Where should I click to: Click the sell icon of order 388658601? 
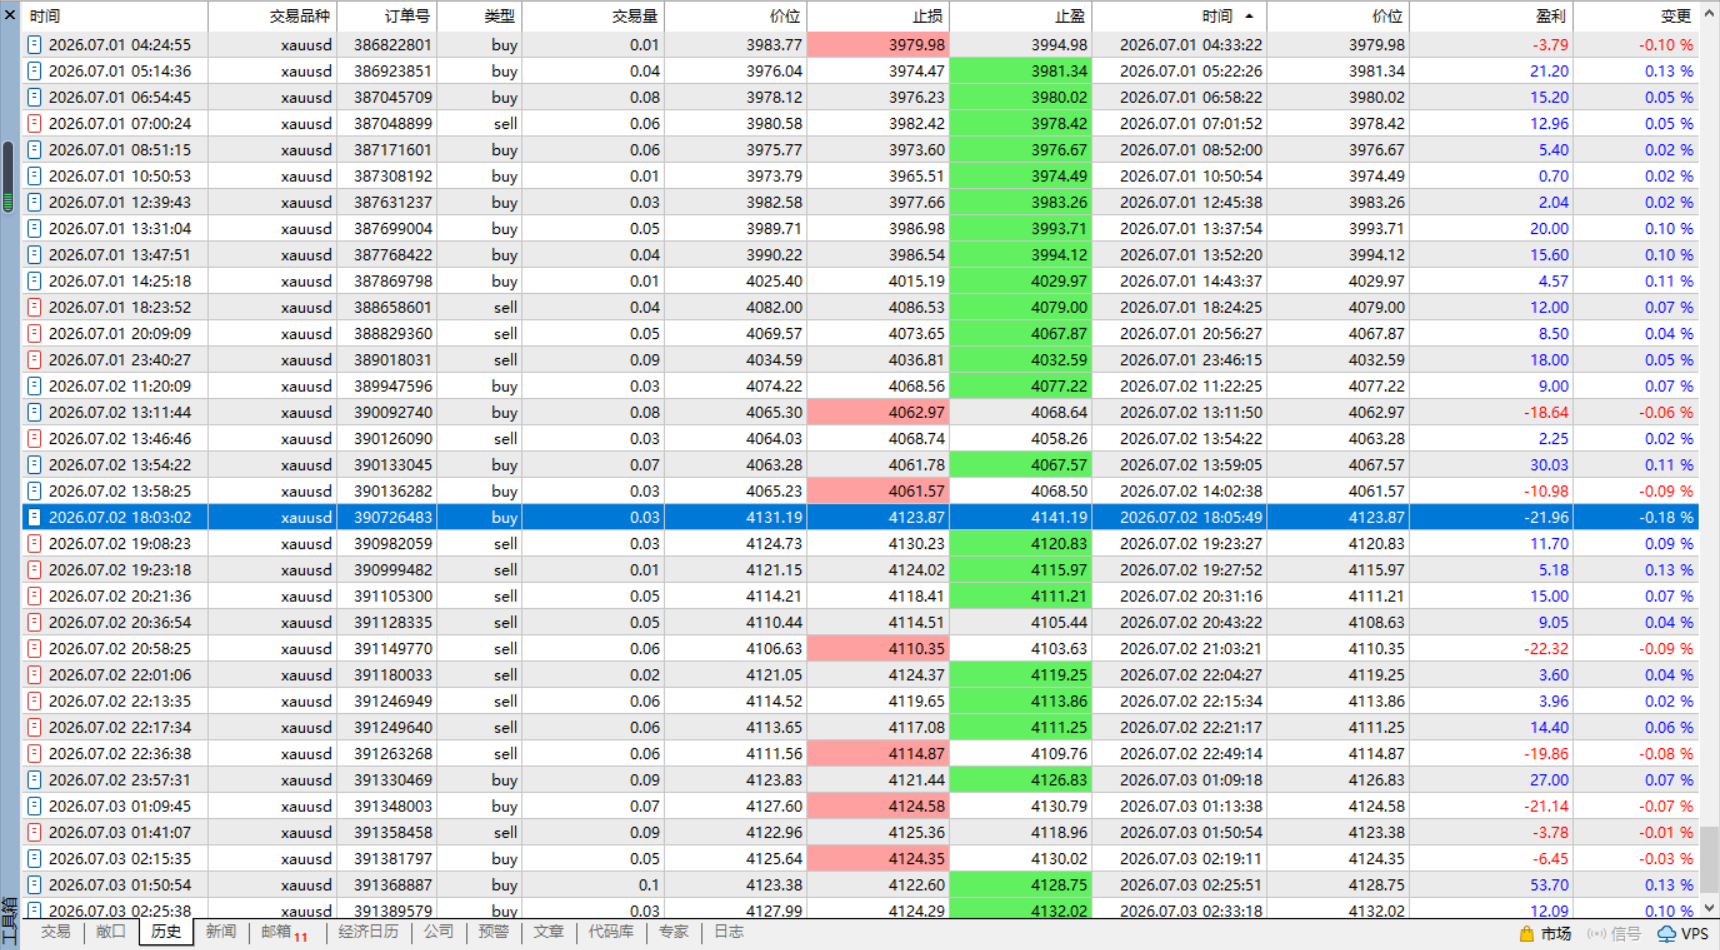(x=34, y=307)
